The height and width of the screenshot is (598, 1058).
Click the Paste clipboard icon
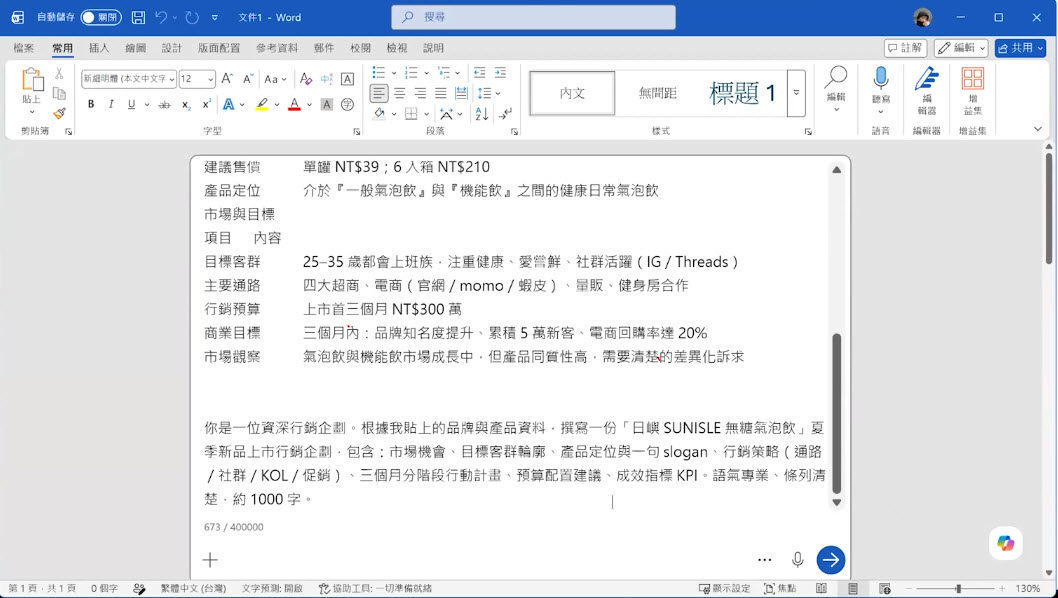(x=32, y=80)
